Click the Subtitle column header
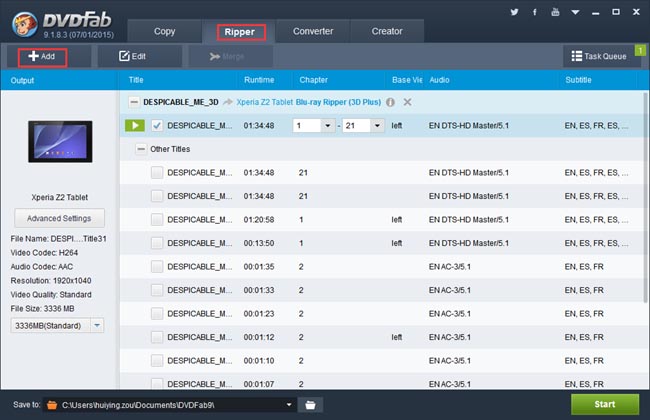 point(578,80)
